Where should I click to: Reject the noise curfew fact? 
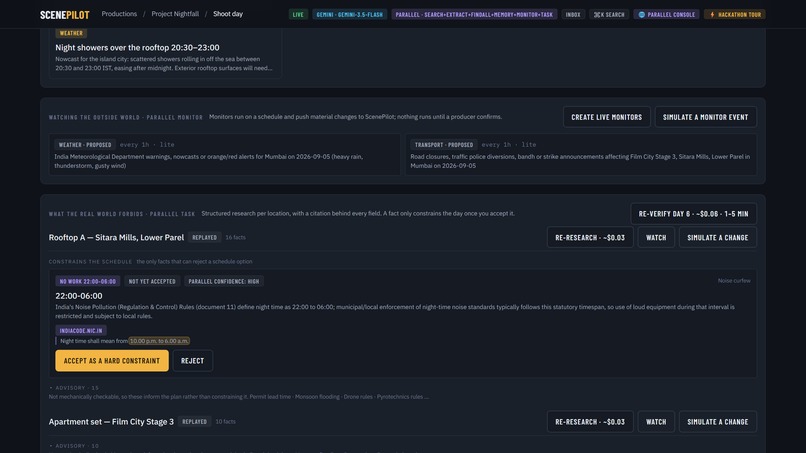(192, 361)
